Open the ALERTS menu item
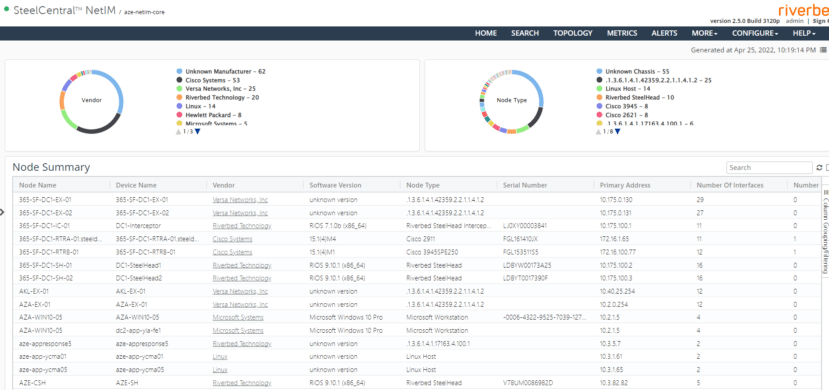This screenshot has width=829, height=390. pyautogui.click(x=664, y=33)
